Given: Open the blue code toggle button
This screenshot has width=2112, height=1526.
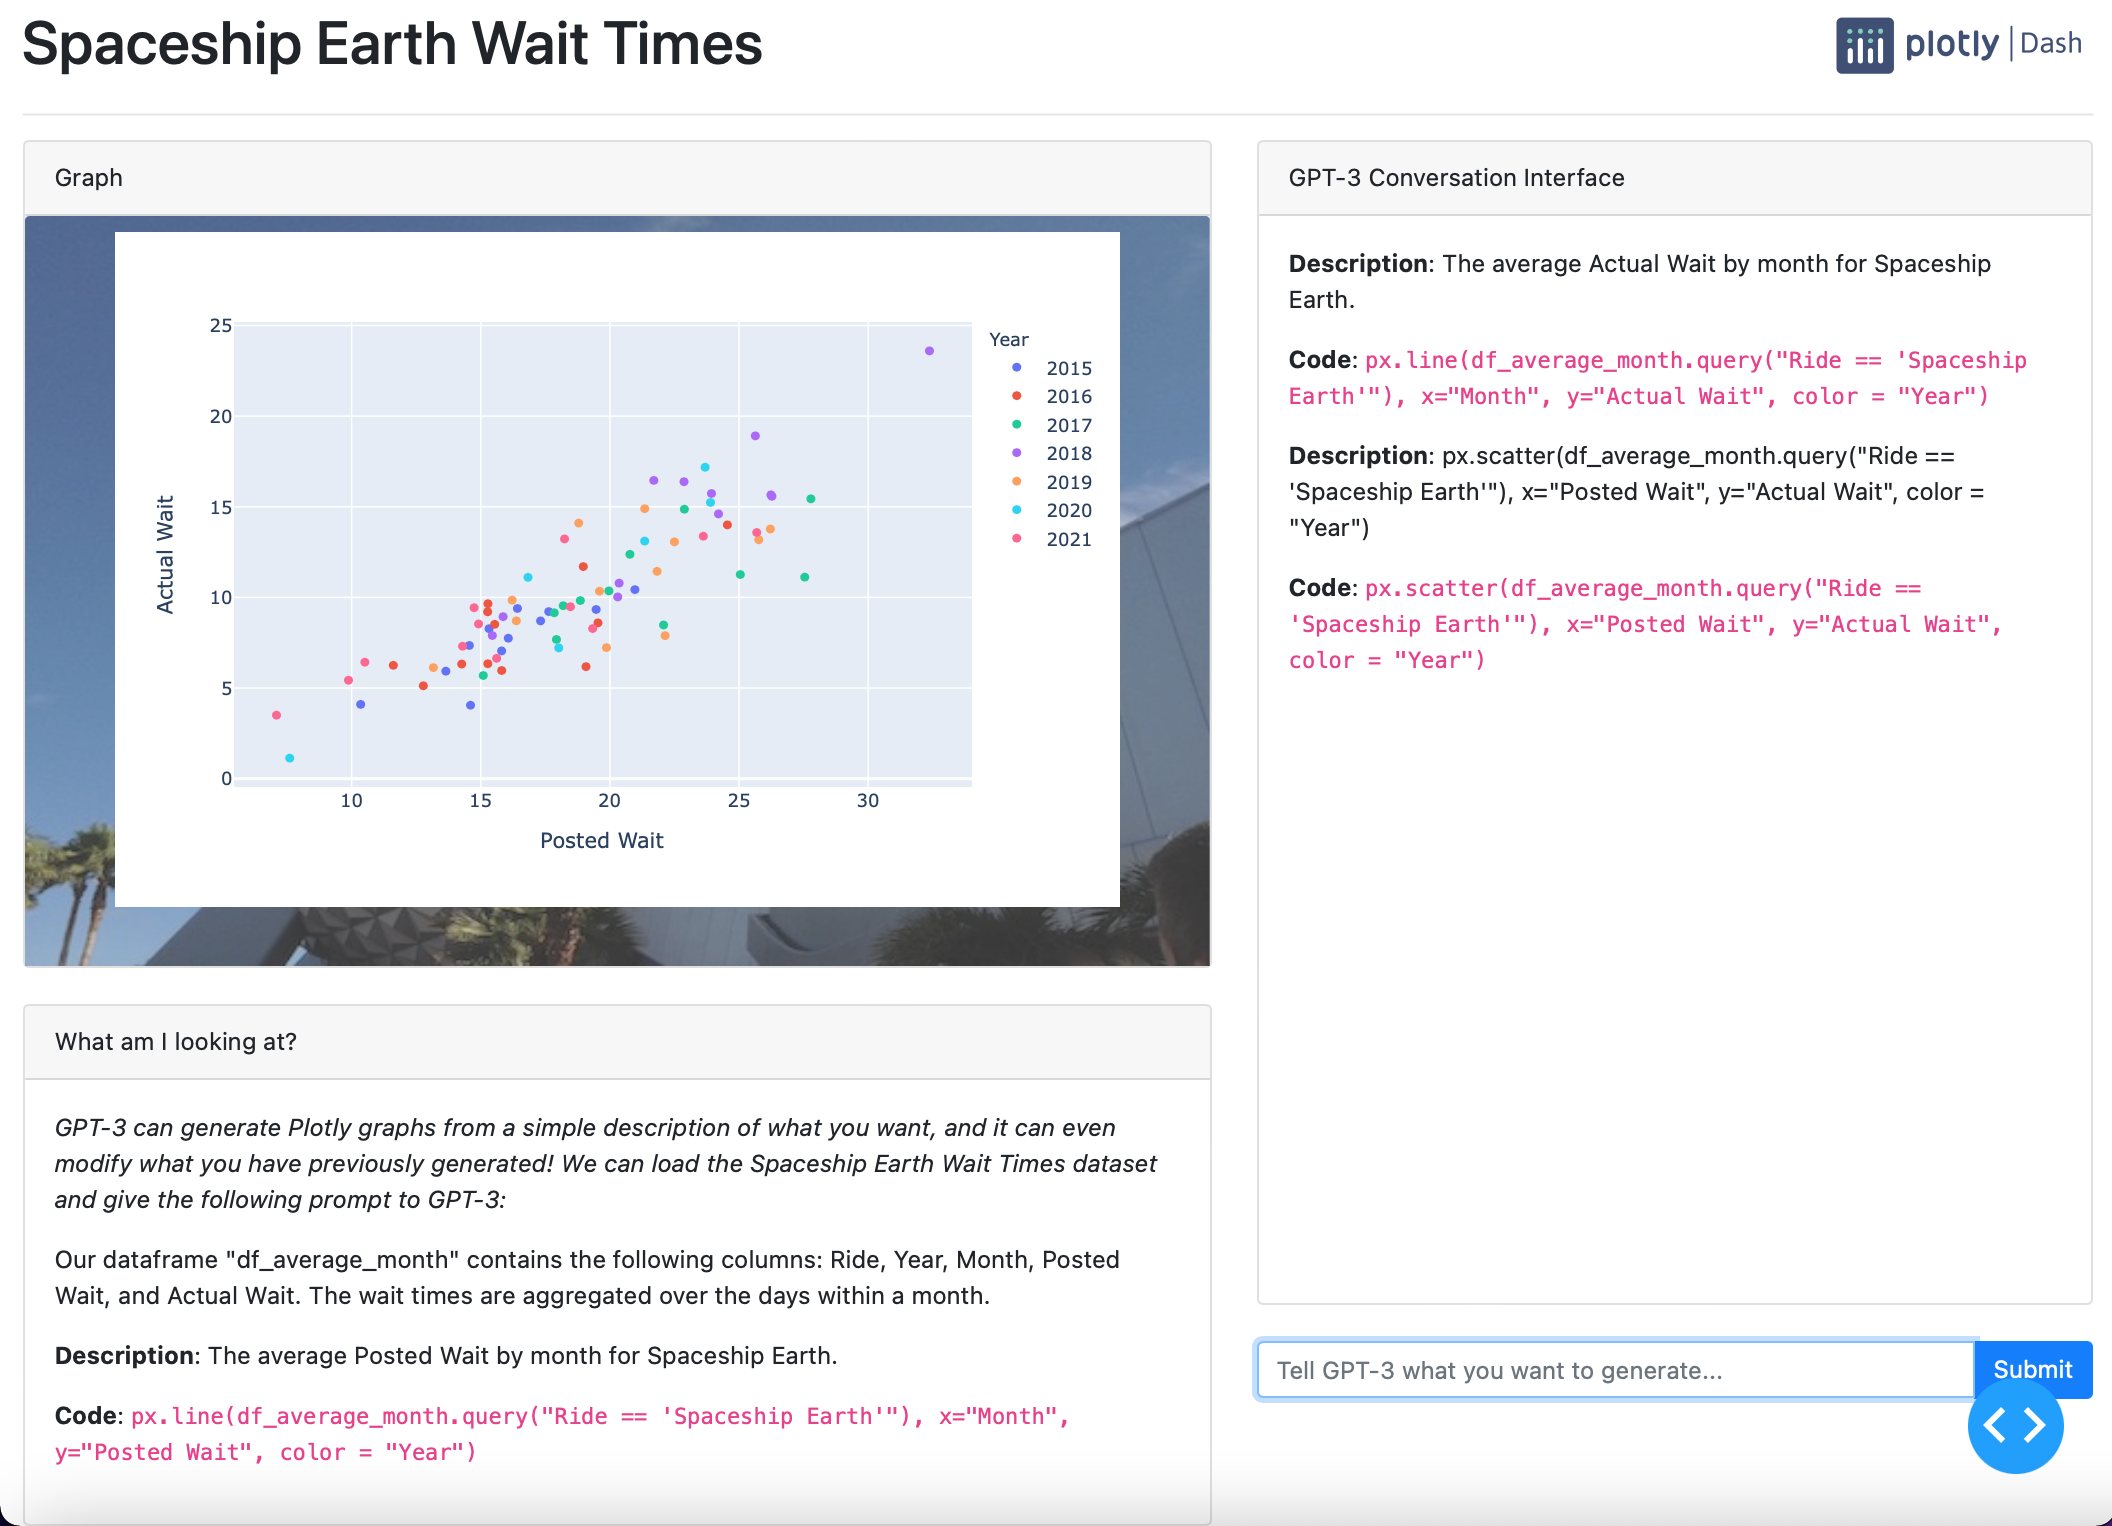Looking at the screenshot, I should click(x=2014, y=1425).
